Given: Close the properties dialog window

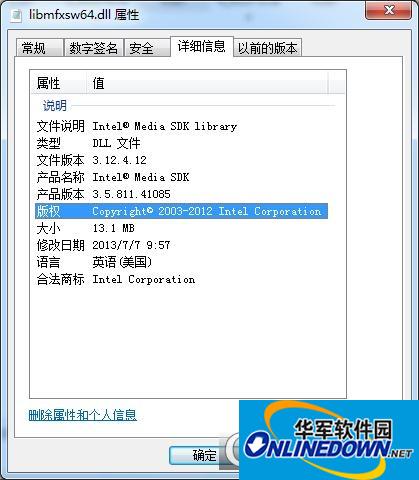Looking at the screenshot, I should tap(388, 11).
